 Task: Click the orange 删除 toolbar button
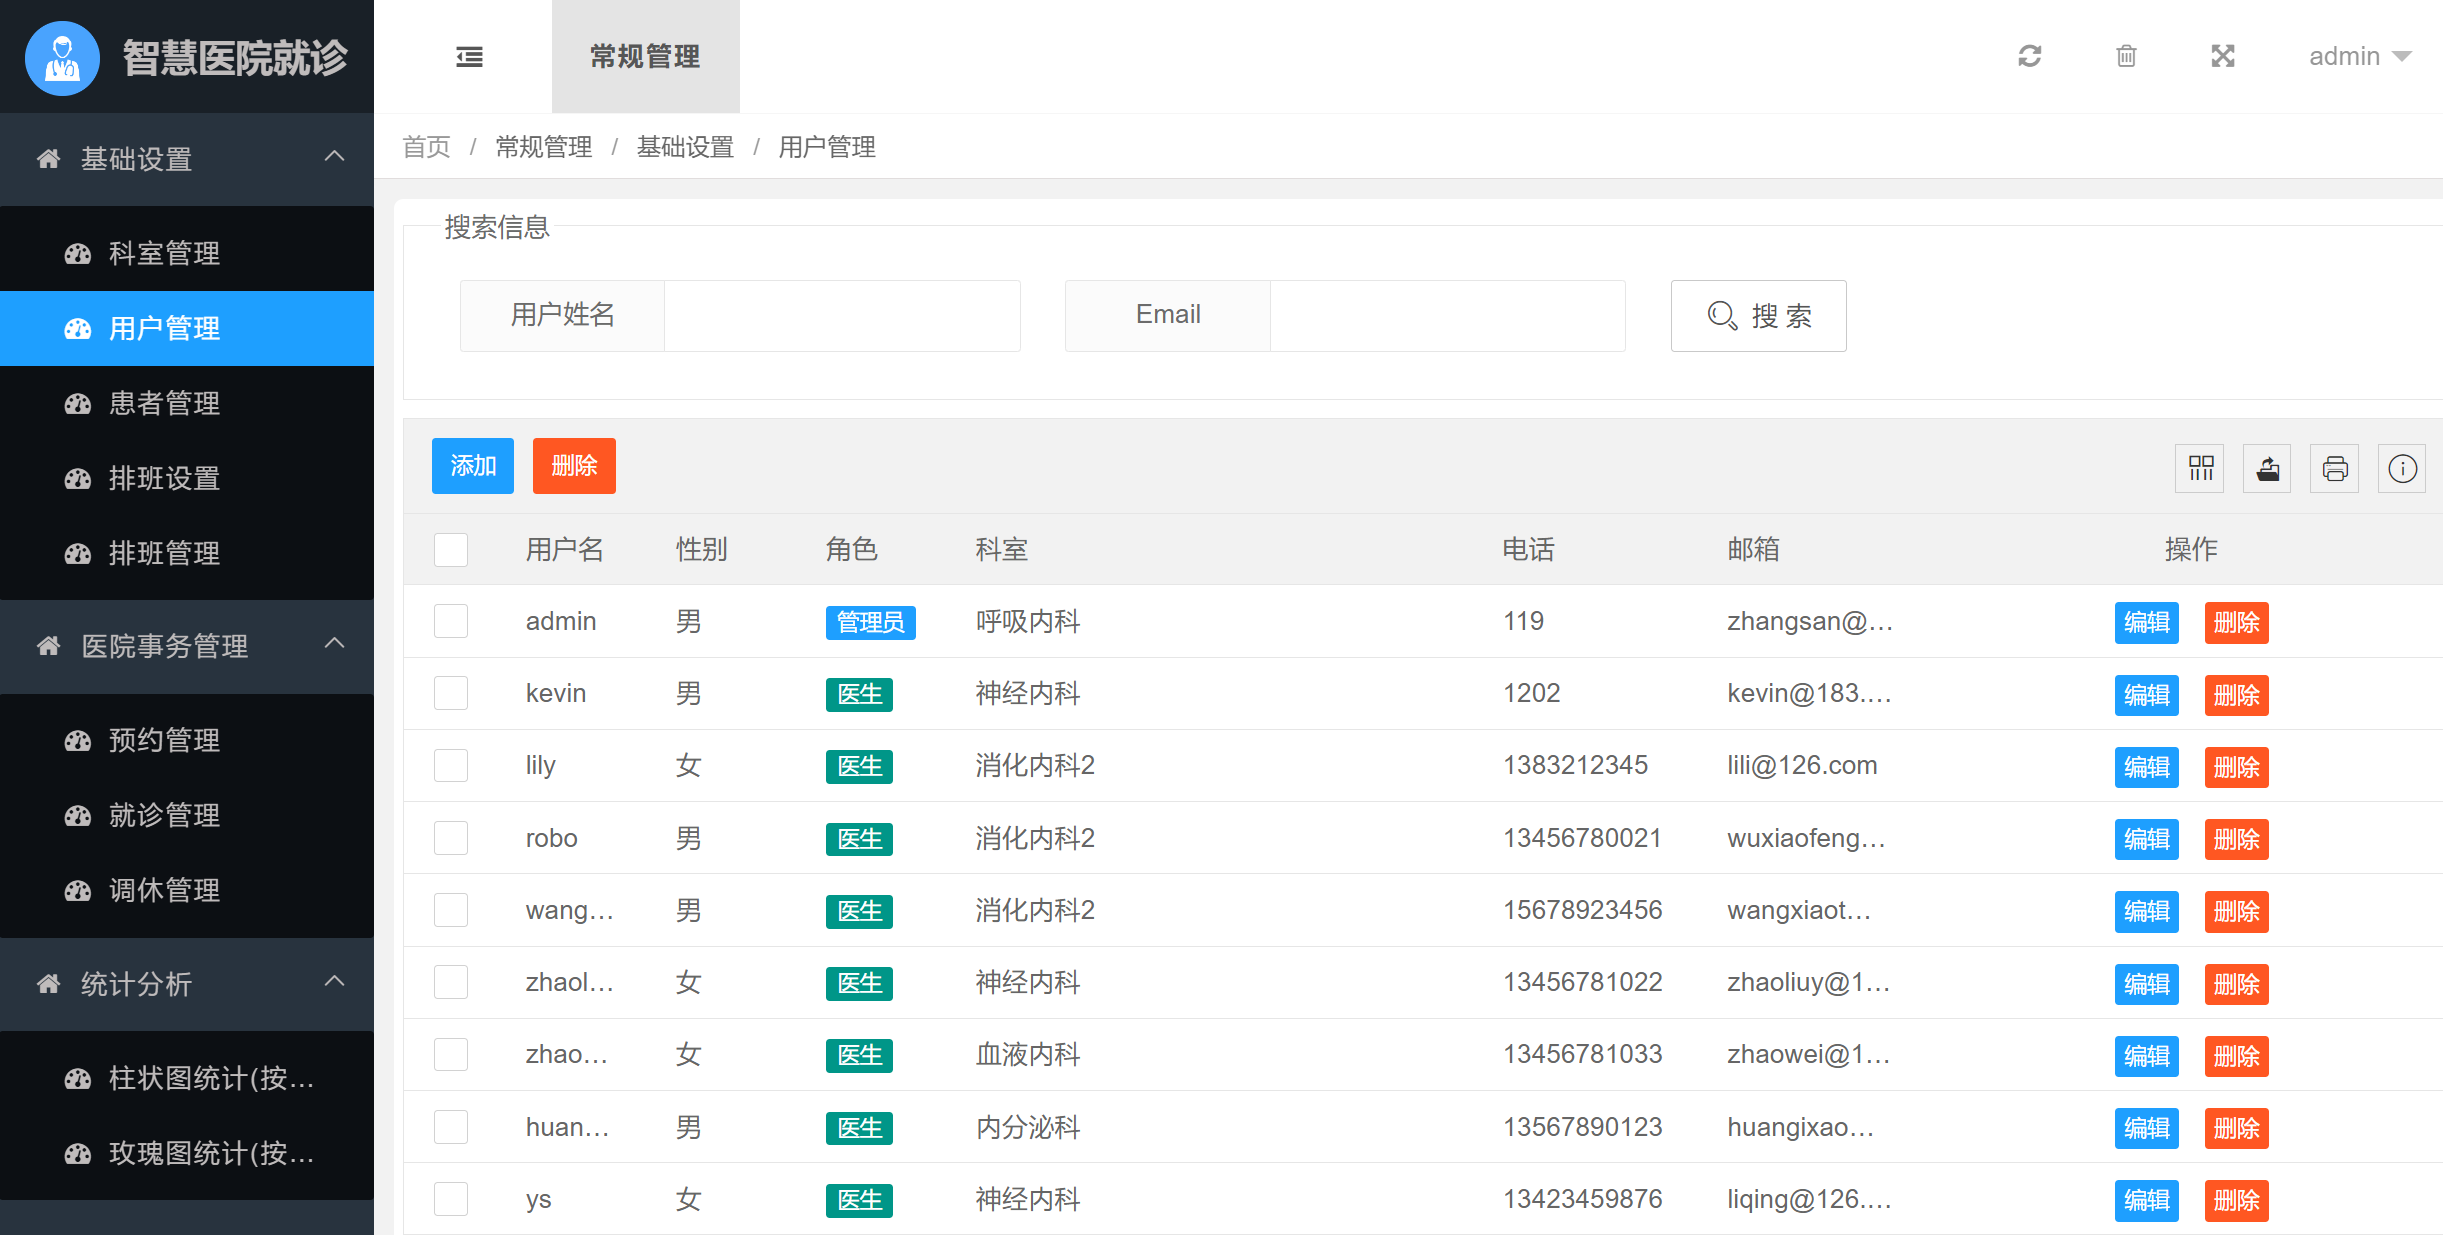click(574, 466)
